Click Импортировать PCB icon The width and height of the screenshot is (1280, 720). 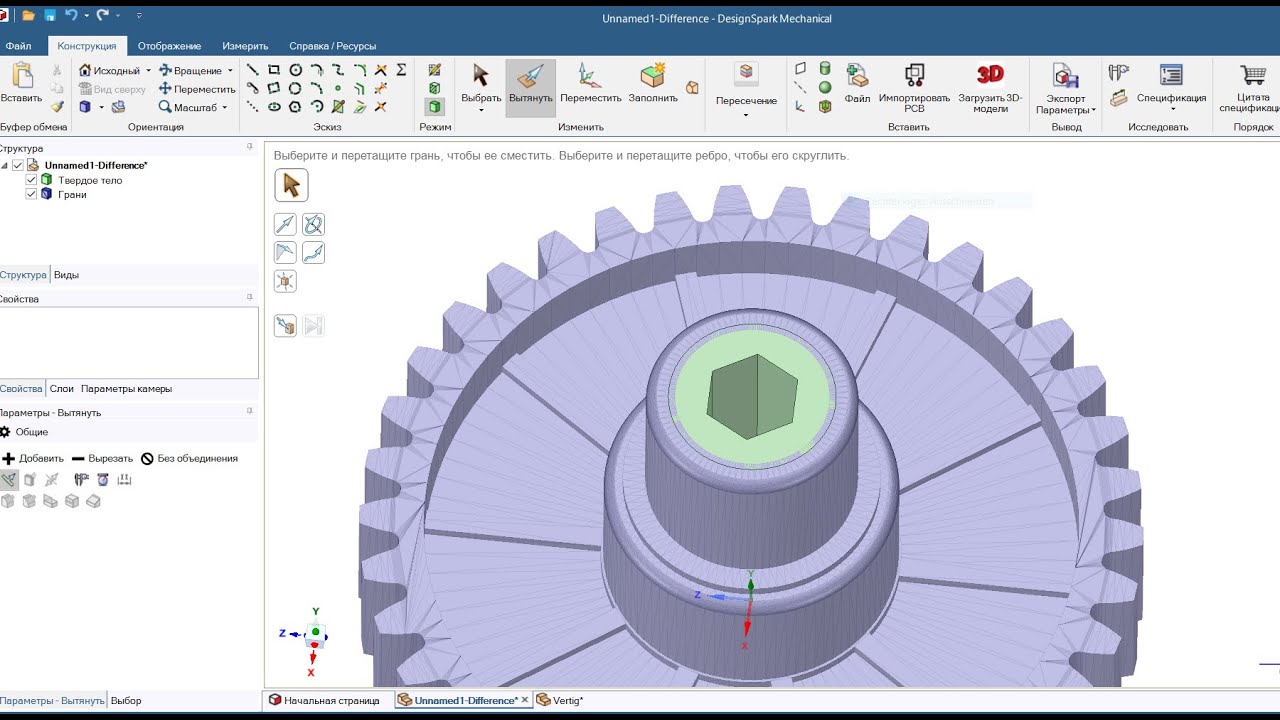click(x=914, y=86)
